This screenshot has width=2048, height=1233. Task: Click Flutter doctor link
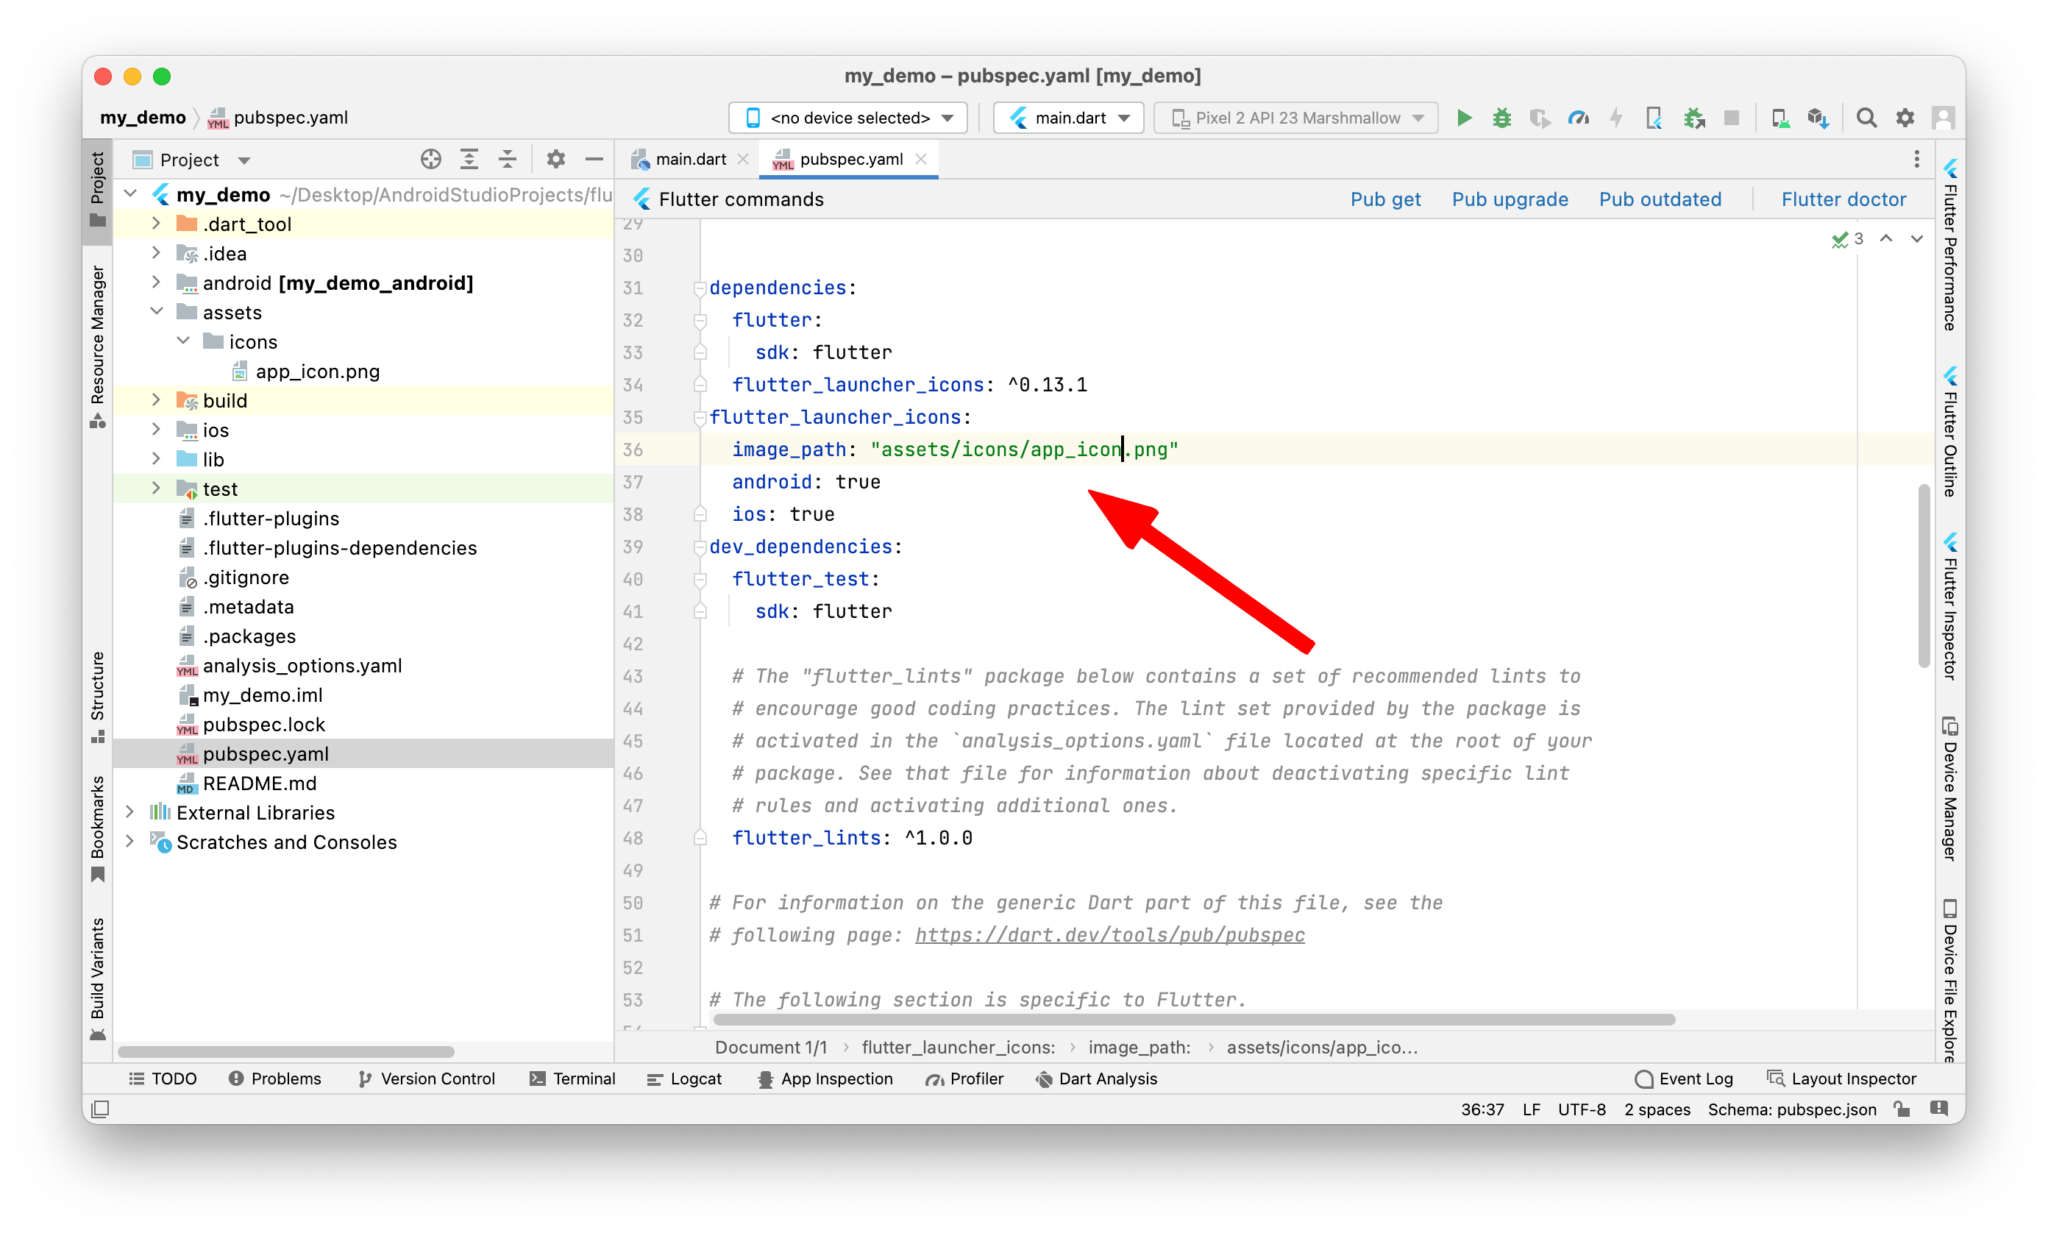[1843, 199]
